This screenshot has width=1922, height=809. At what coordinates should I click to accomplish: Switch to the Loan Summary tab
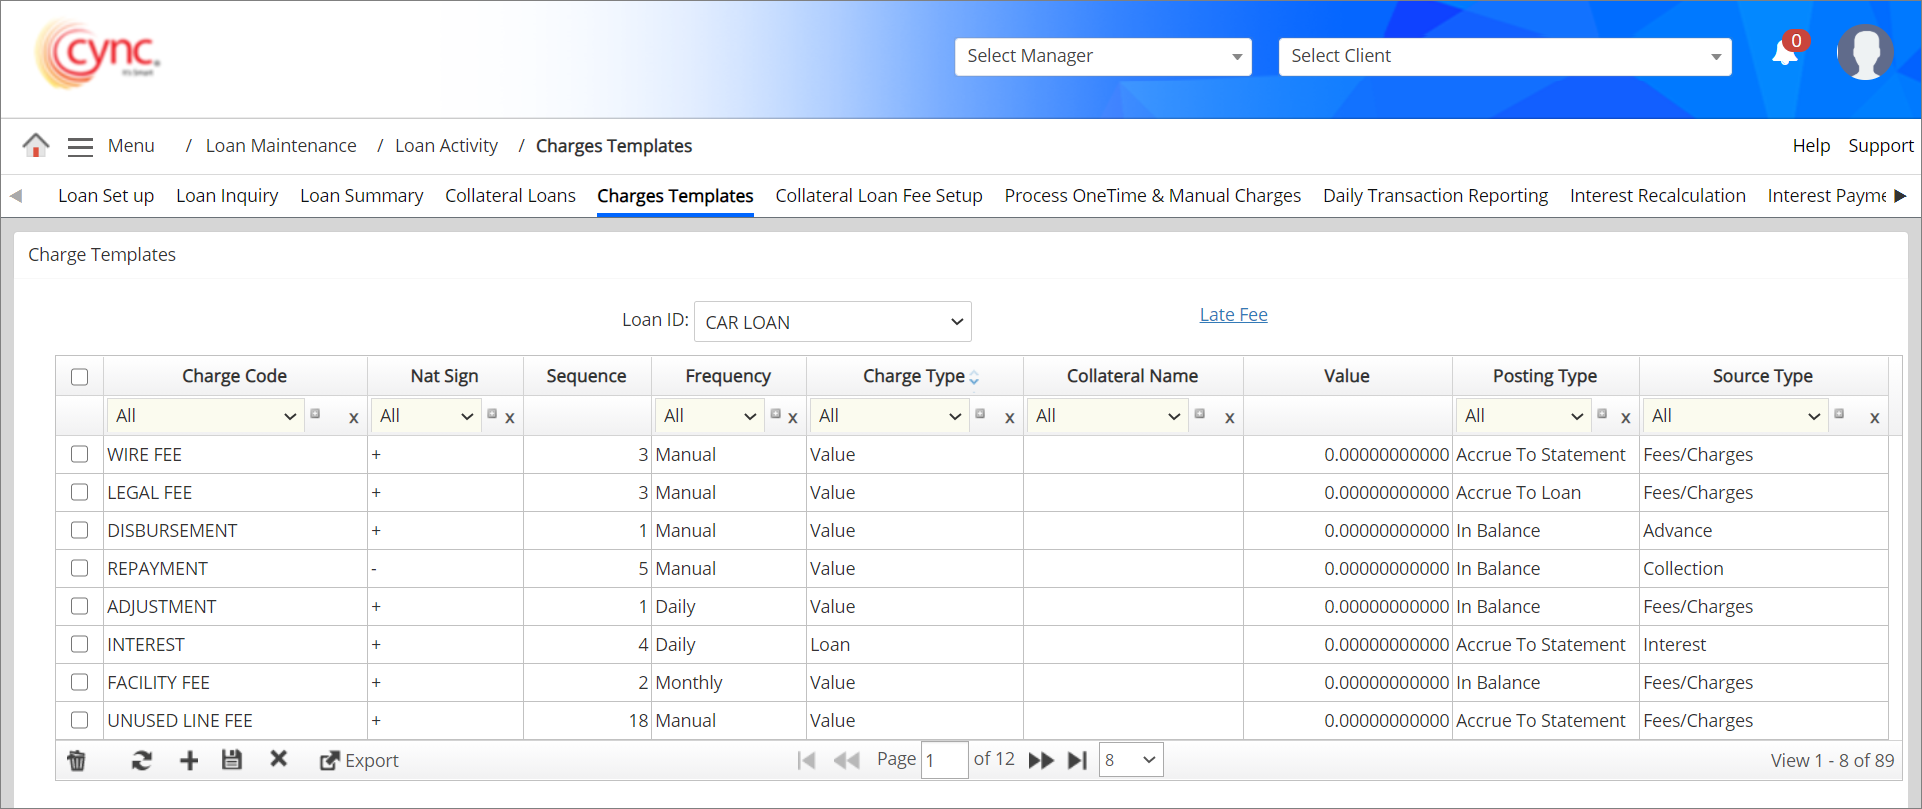361,196
